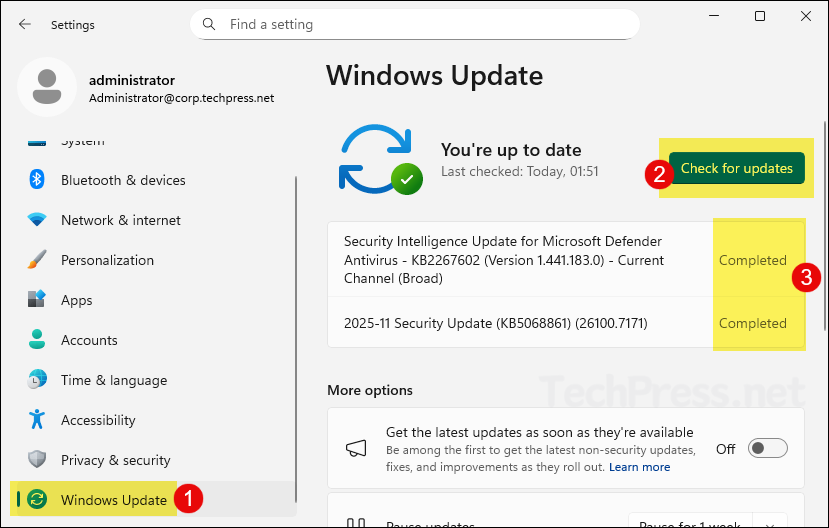Viewport: 829px width, 528px height.
Task: Select Windows Update in sidebar
Action: point(153,499)
